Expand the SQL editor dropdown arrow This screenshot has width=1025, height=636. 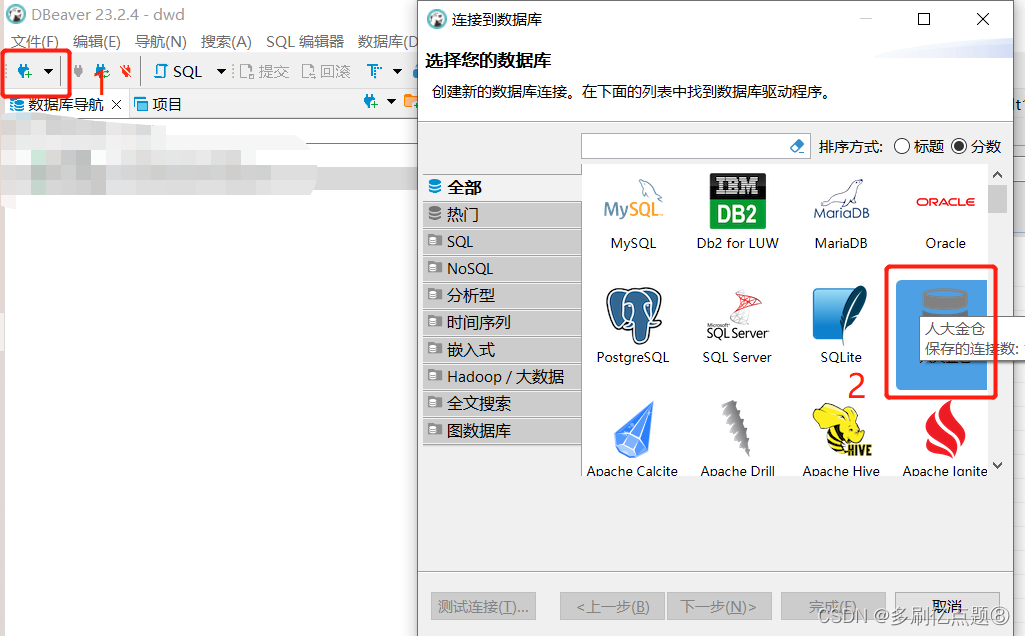click(221, 71)
